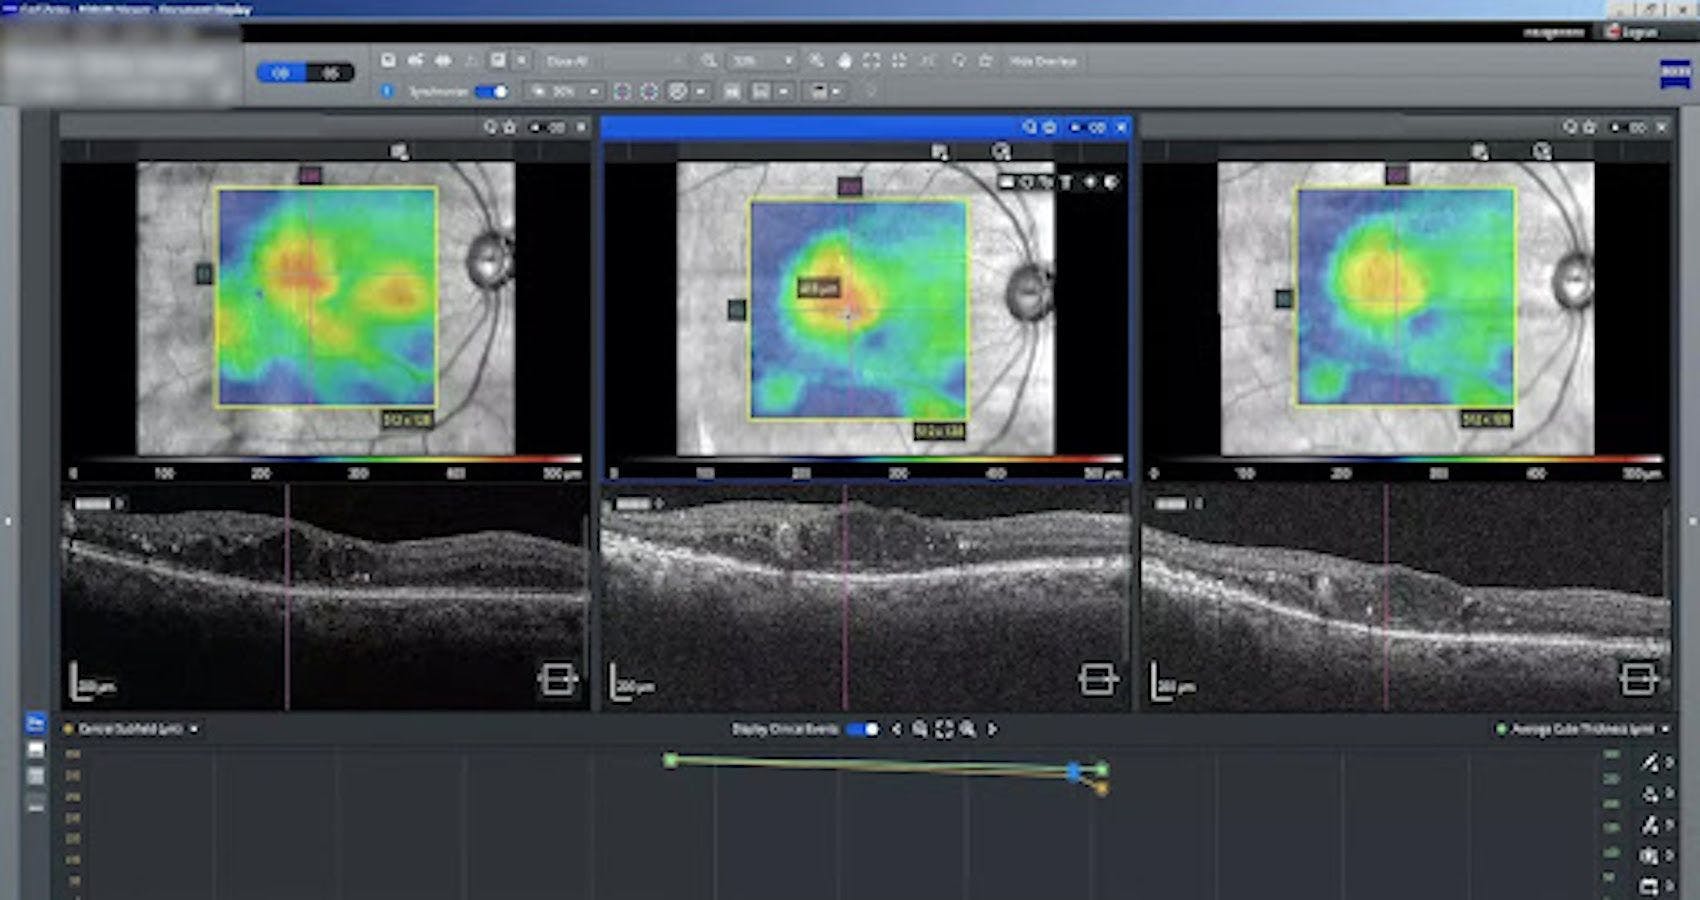This screenshot has height=900, width=1700.
Task: Click magnifier icon in right panel header
Action: (1569, 127)
